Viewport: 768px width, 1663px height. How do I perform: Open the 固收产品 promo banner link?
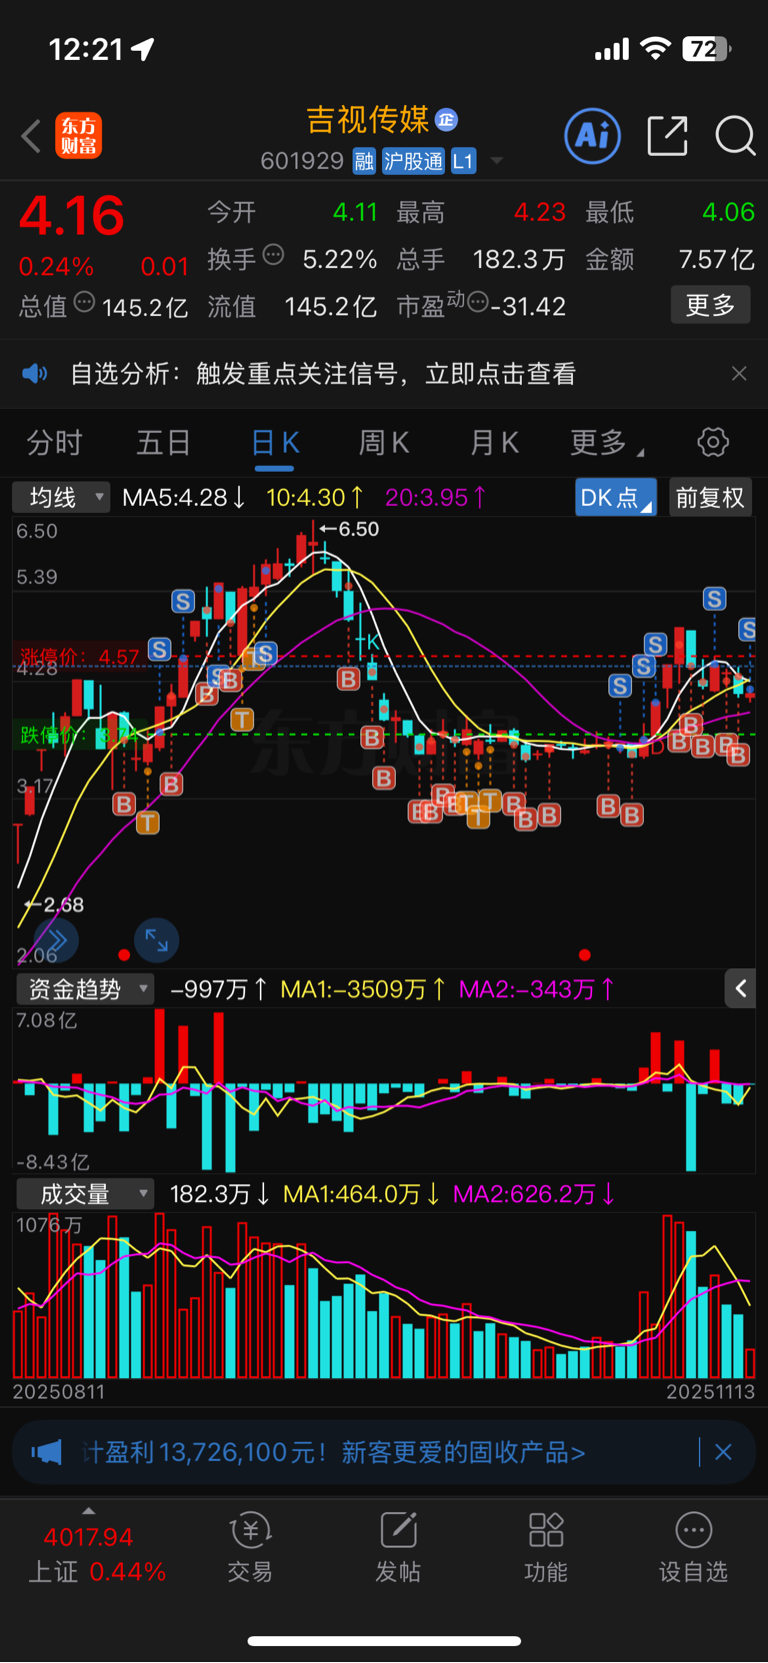pyautogui.click(x=335, y=1452)
